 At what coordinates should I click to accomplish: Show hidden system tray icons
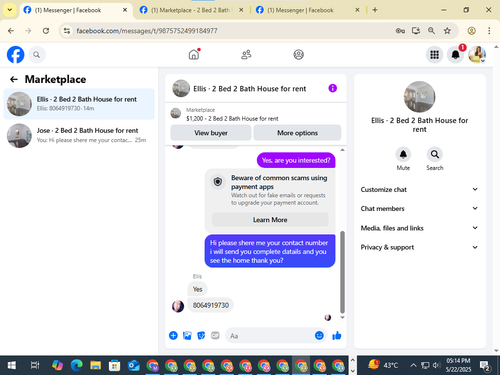coord(413,365)
